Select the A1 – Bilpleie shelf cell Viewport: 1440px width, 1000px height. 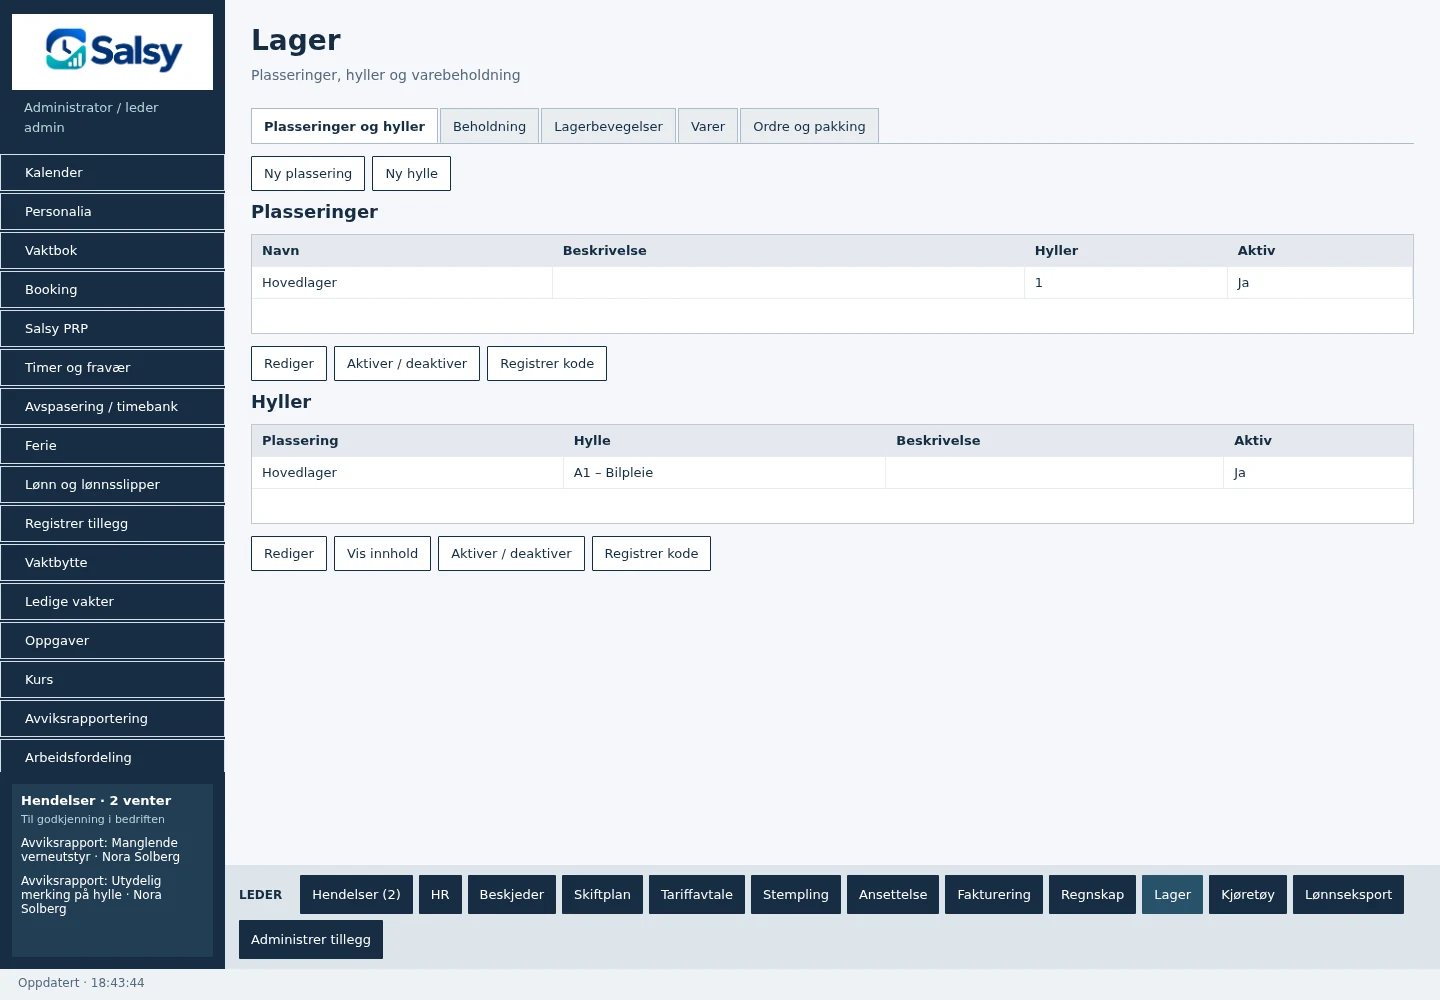point(724,473)
